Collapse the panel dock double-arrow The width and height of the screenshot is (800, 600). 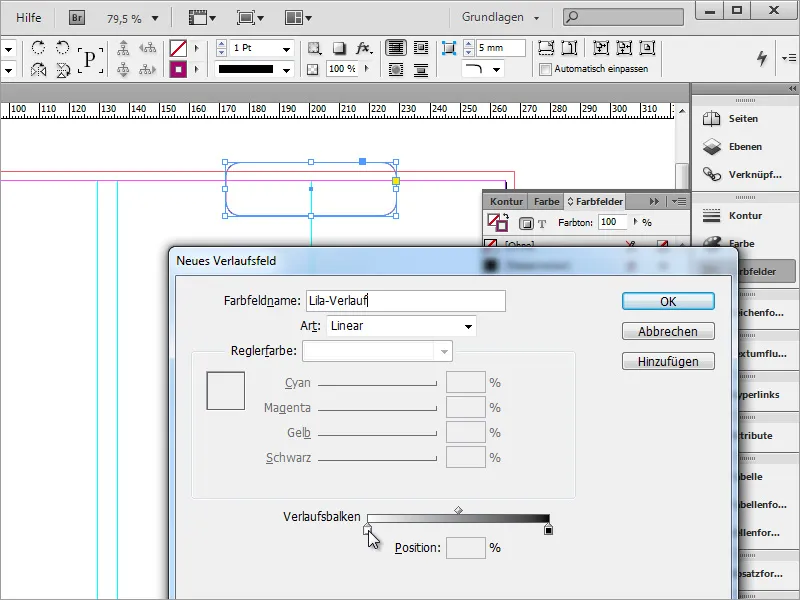tap(792, 89)
